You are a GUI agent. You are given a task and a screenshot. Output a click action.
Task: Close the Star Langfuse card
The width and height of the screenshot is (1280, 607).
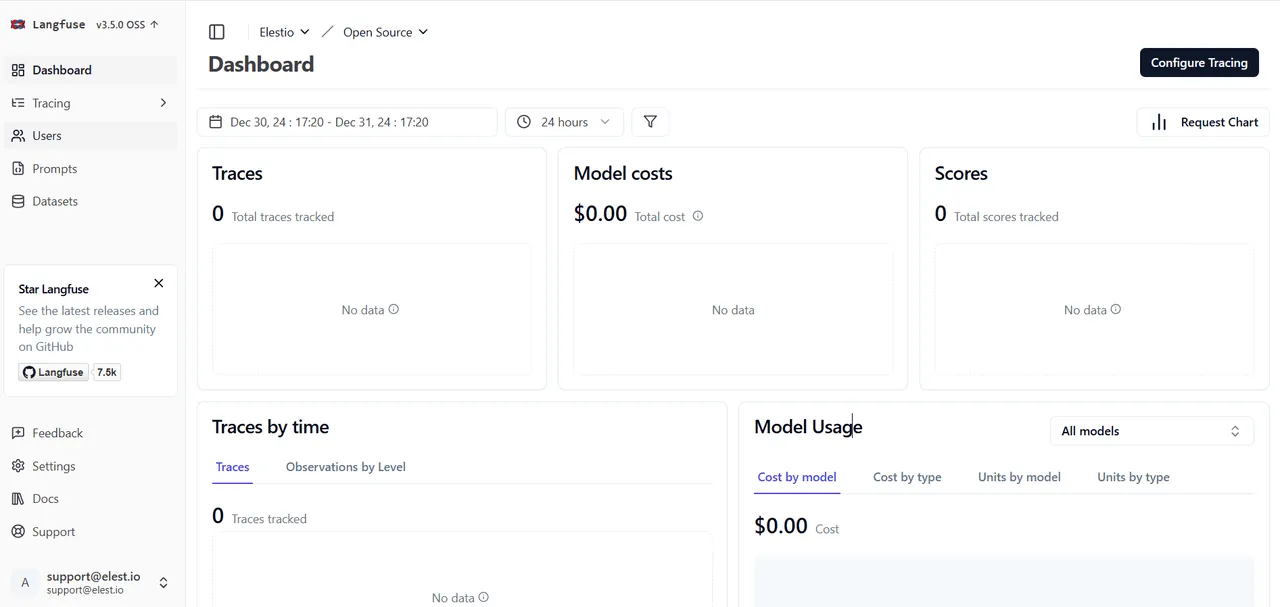click(x=158, y=283)
